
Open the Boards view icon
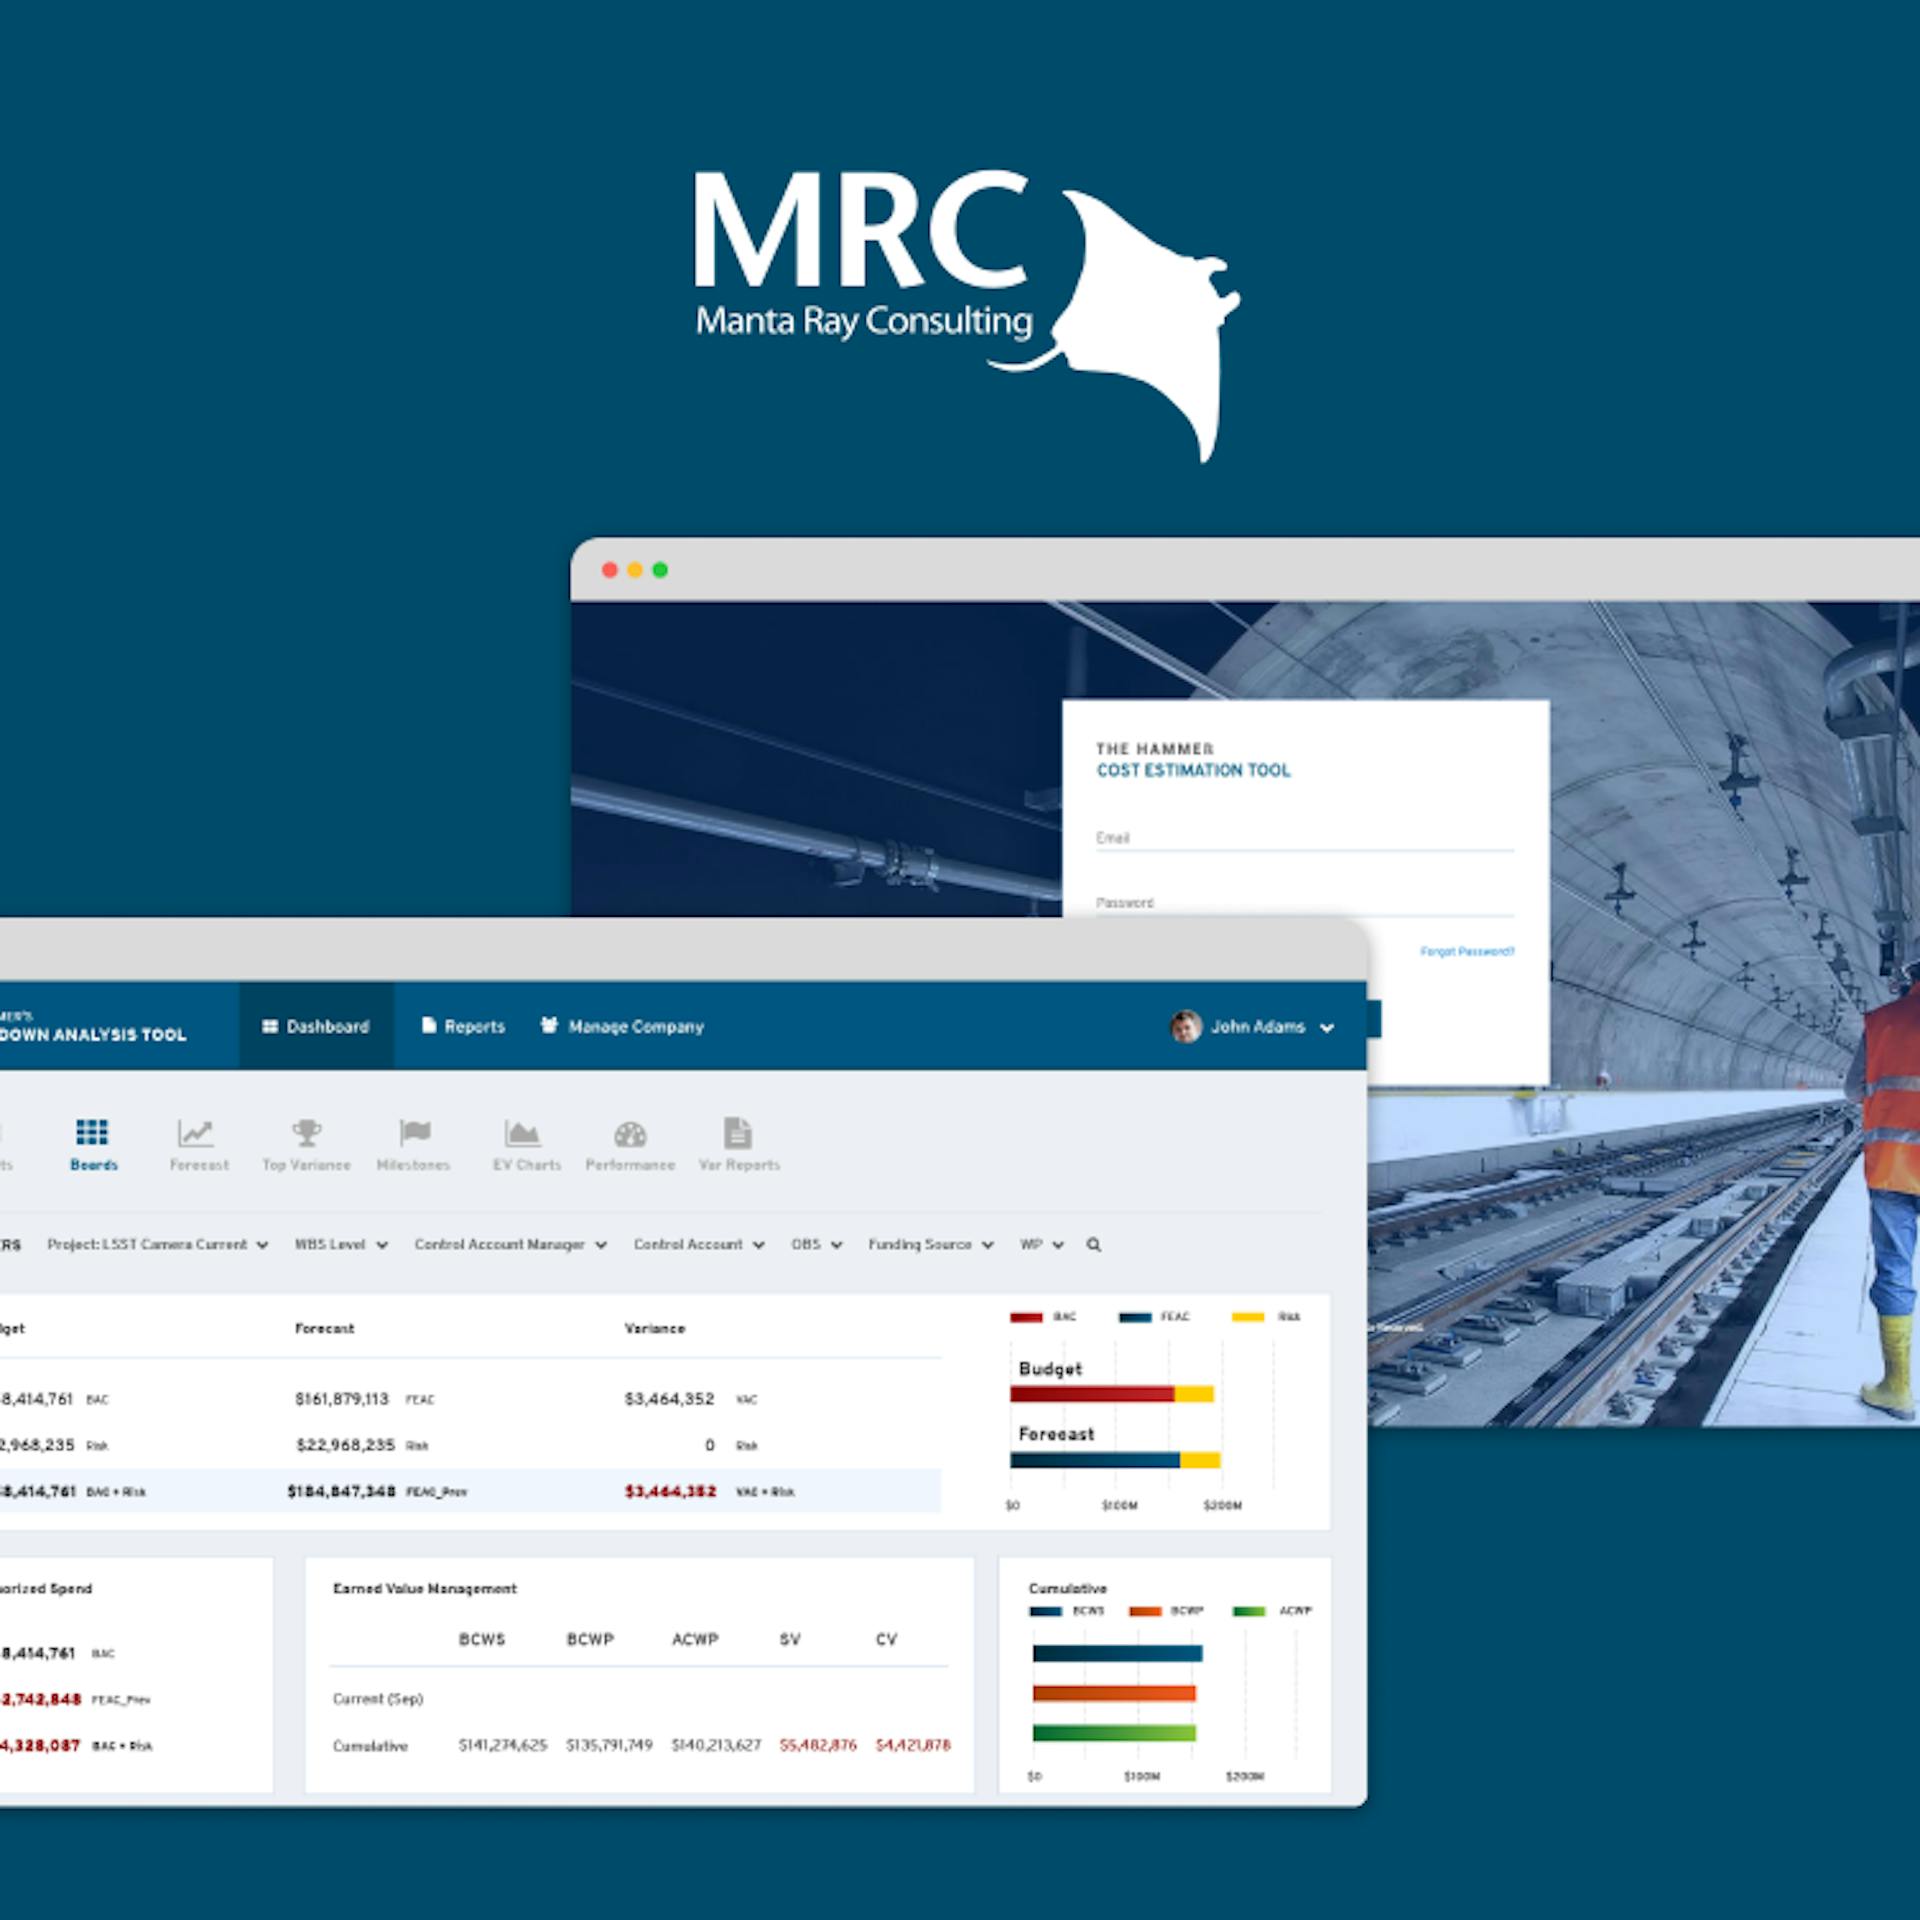[x=92, y=1132]
